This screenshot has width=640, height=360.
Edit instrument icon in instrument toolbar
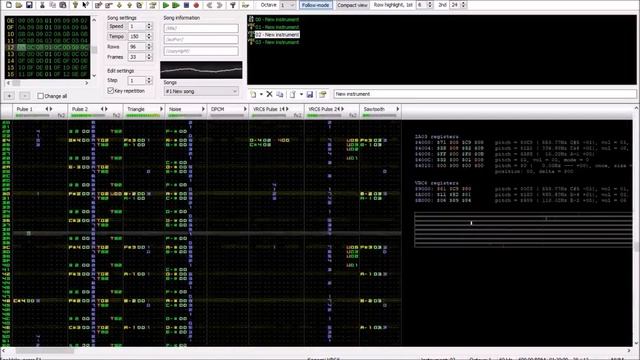point(322,94)
